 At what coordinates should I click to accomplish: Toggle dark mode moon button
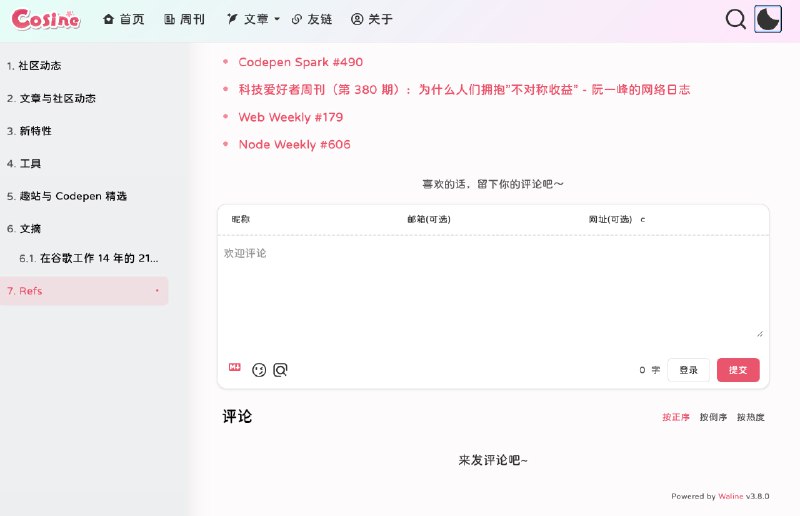768,19
